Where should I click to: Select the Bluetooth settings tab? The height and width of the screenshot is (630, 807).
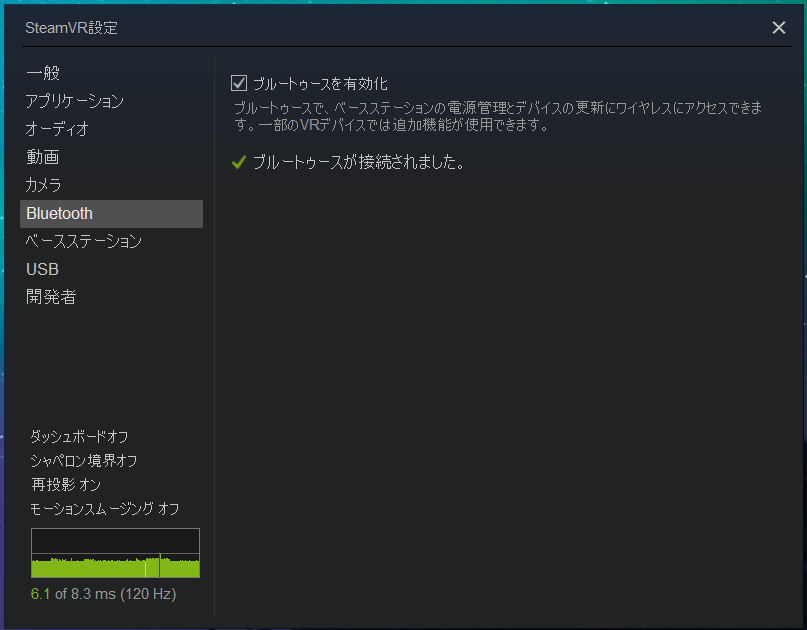point(111,214)
